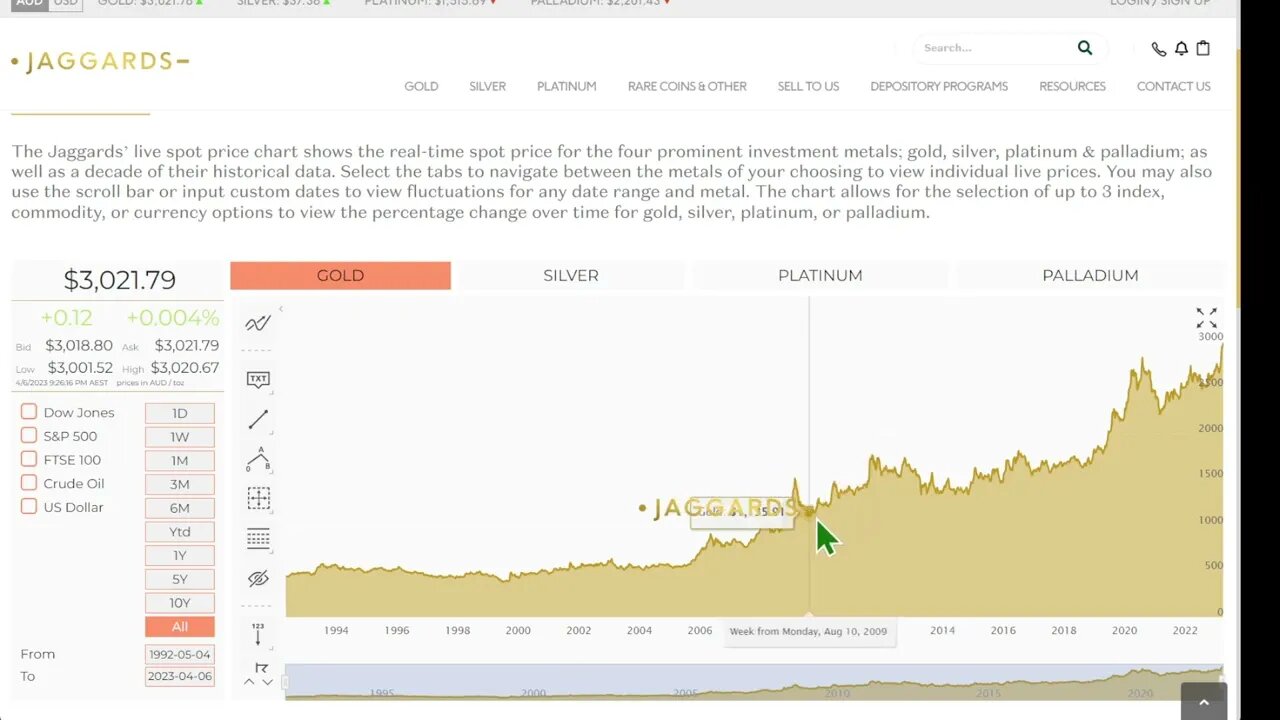
Task: Open the shopping bag cart
Action: (1203, 48)
